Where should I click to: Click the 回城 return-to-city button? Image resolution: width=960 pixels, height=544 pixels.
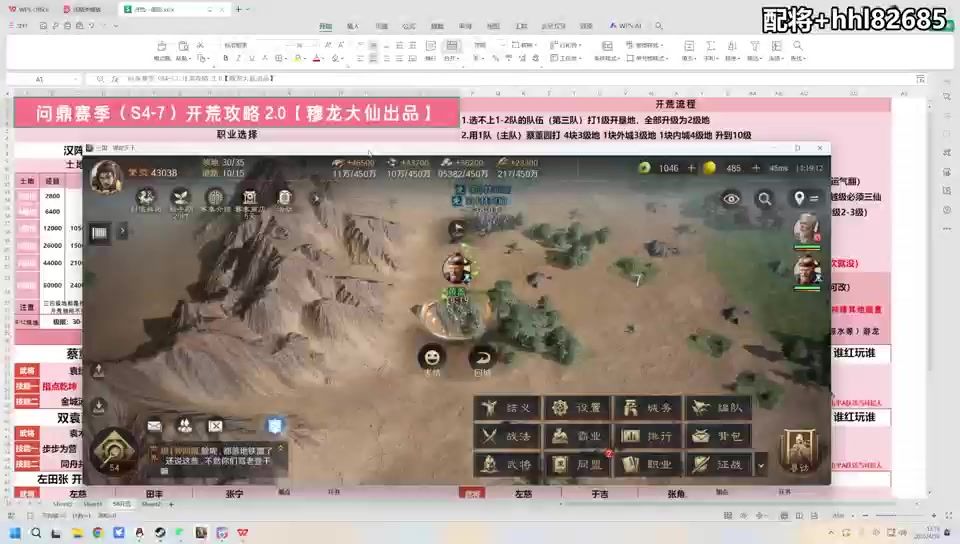click(x=483, y=357)
